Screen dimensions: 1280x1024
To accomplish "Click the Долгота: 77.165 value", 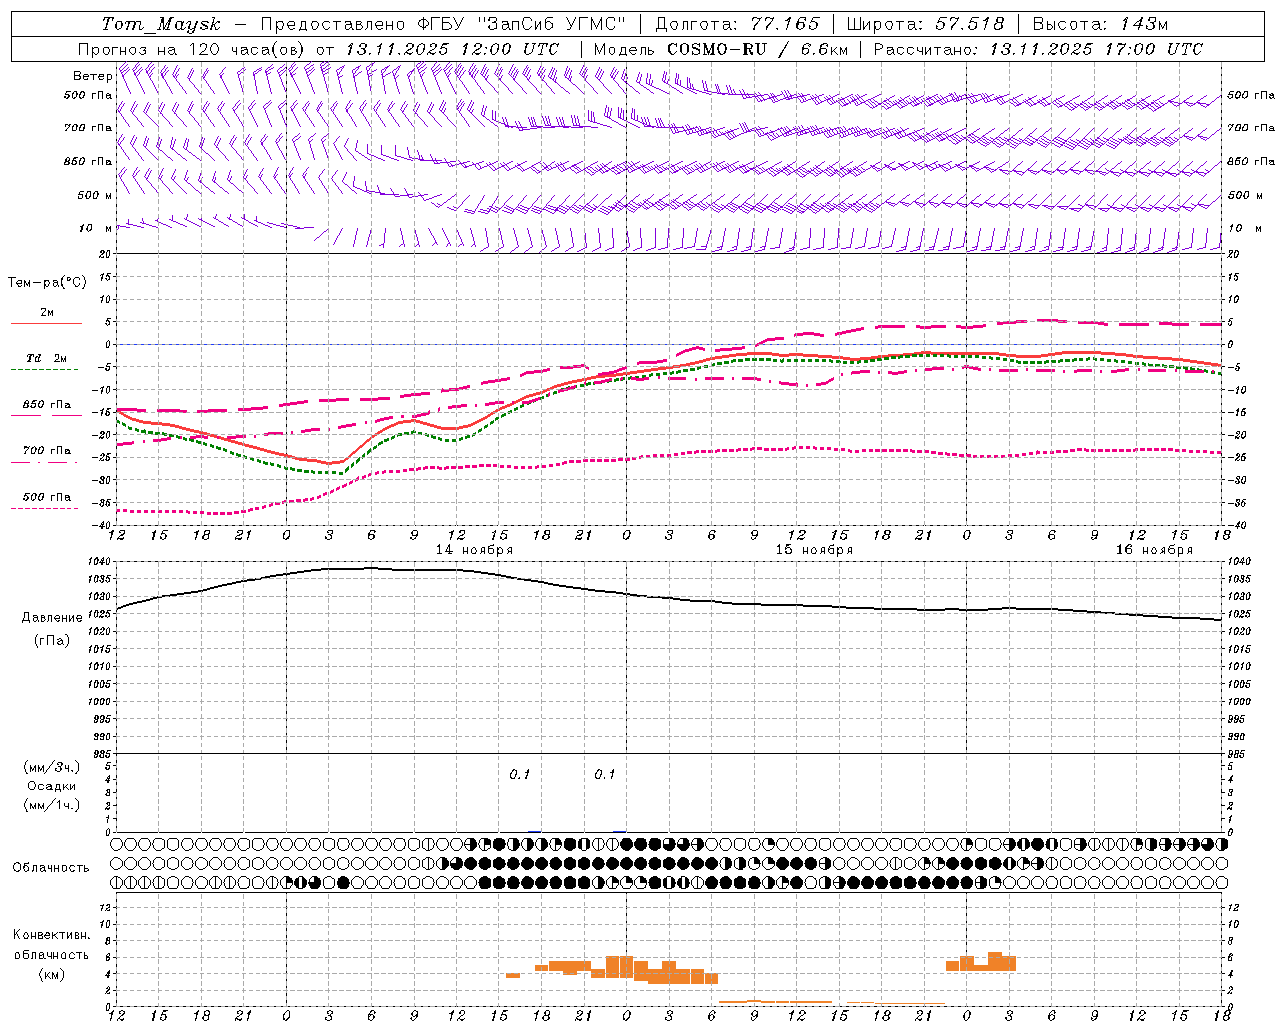I will (x=737, y=24).
